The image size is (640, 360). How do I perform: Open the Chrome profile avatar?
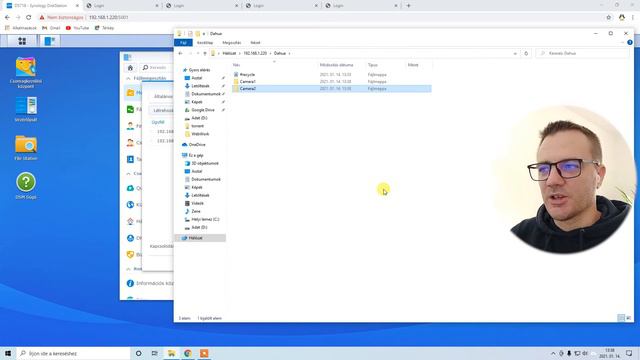click(622, 18)
